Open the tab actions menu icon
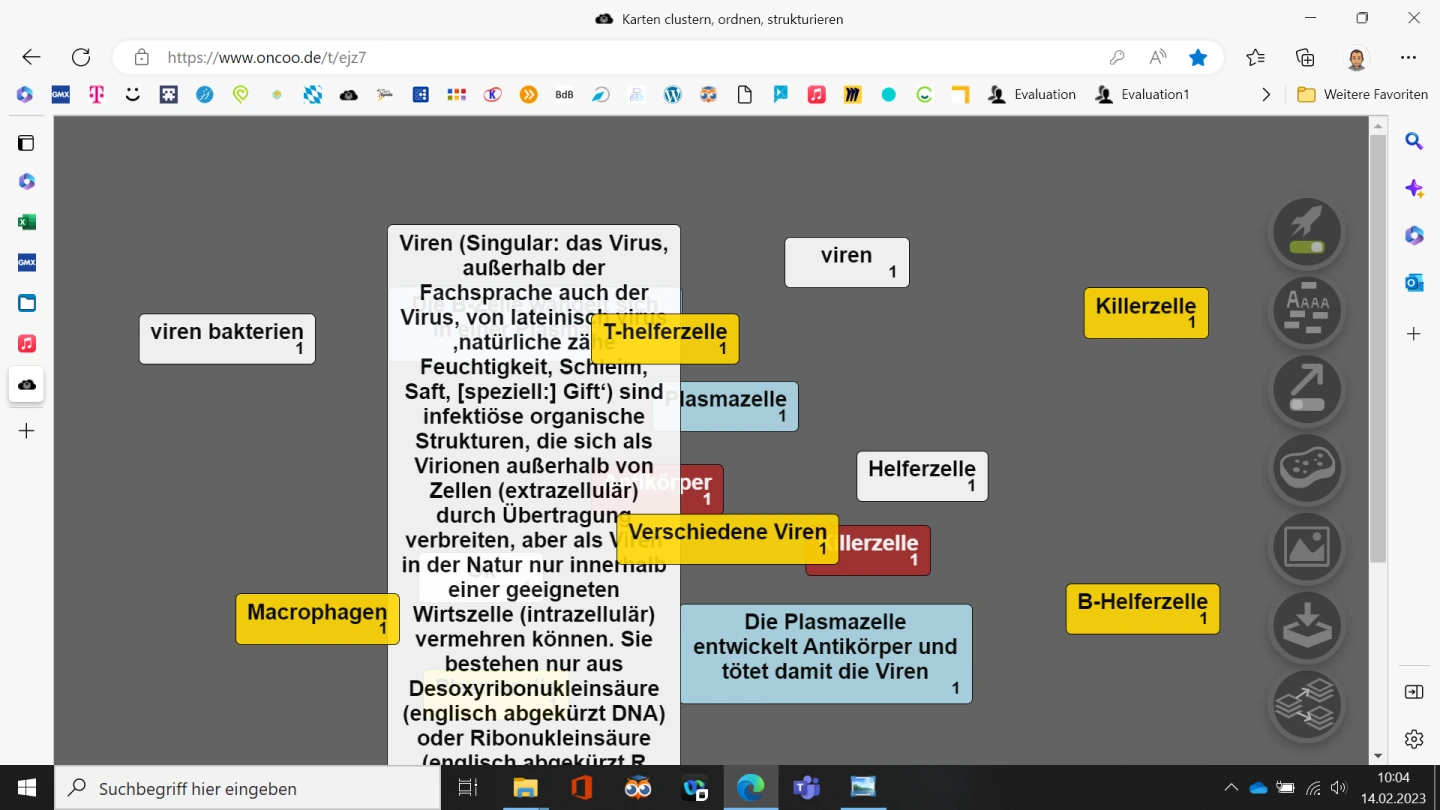The image size is (1440, 810). tap(26, 143)
